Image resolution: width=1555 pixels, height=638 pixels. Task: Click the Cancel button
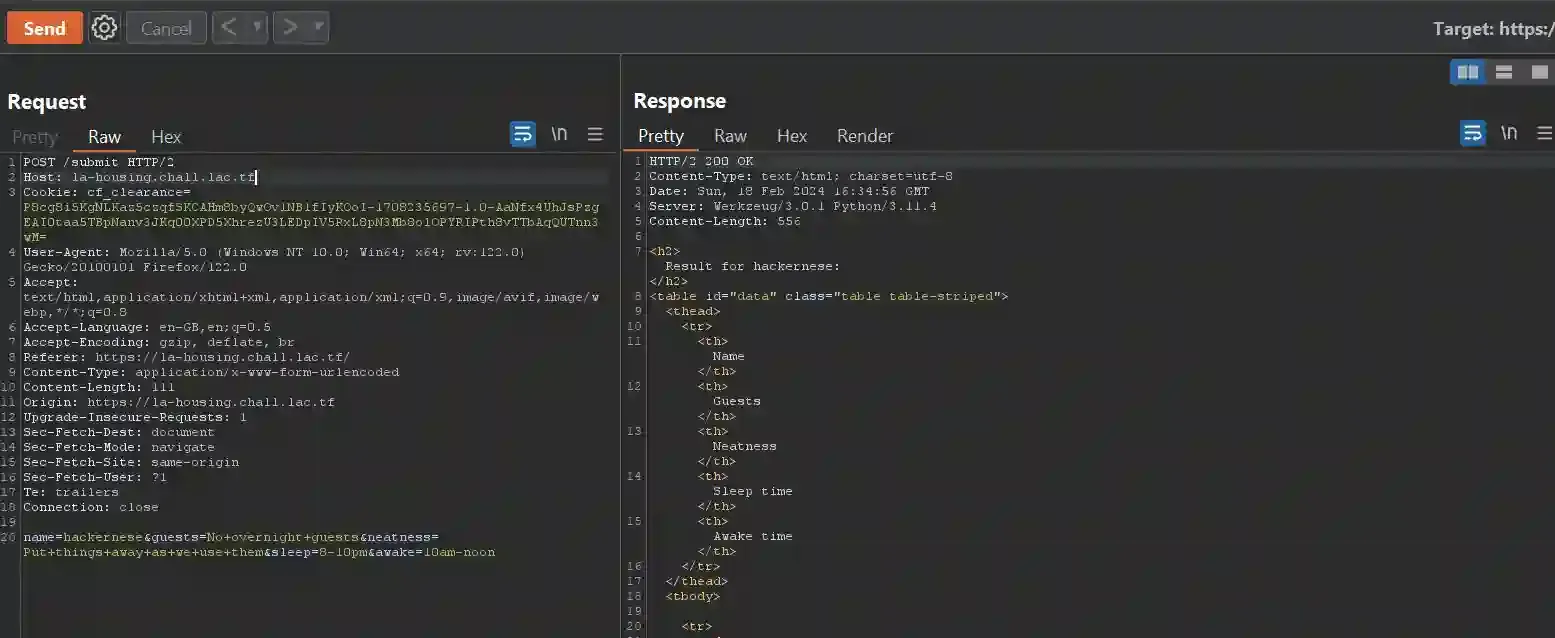pyautogui.click(x=165, y=28)
